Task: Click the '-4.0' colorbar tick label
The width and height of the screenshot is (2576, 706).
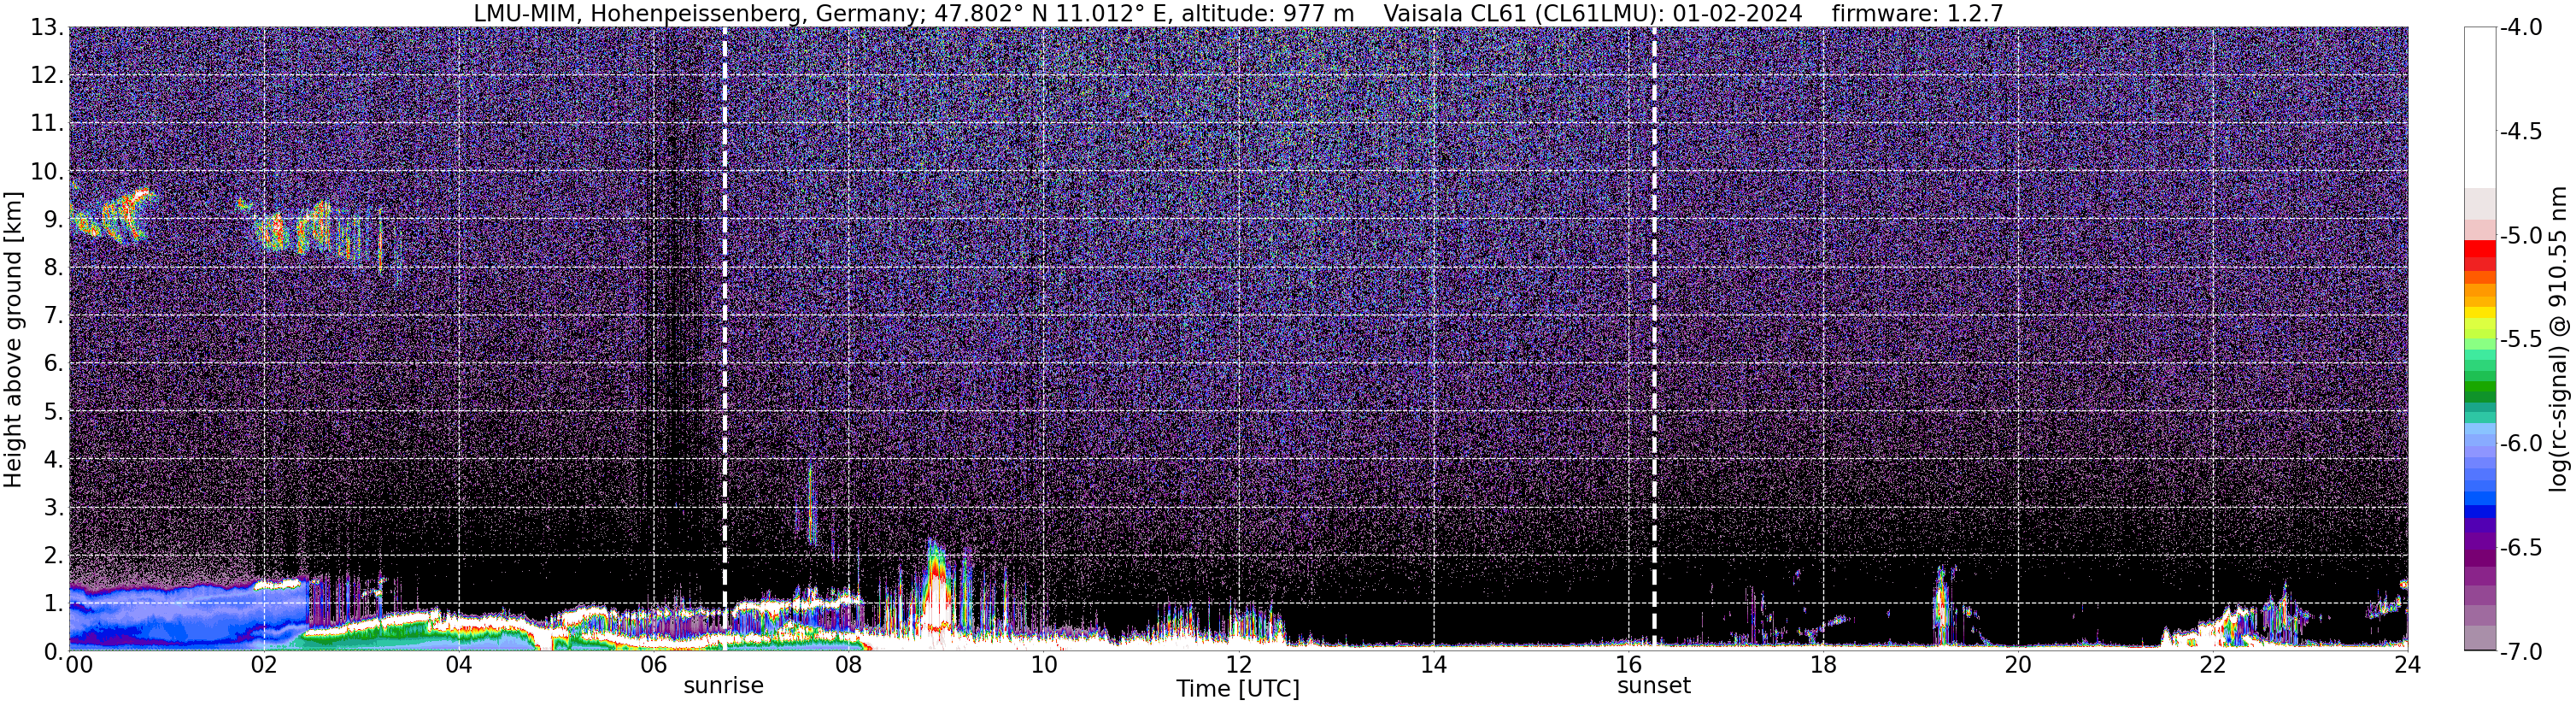Action: point(2521,27)
